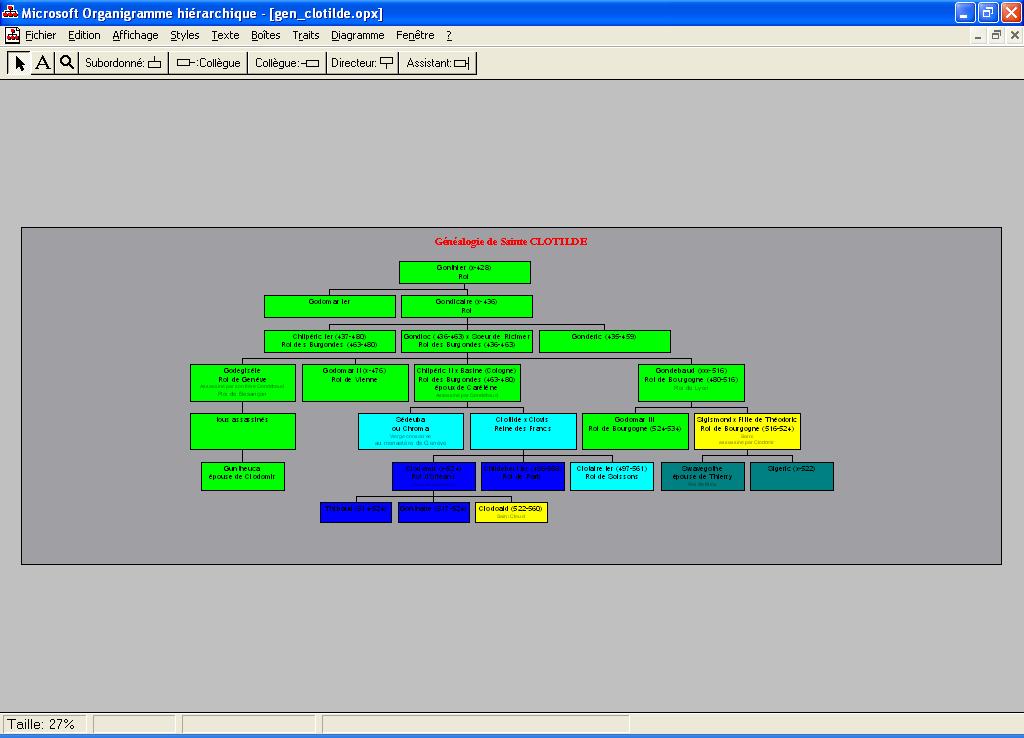
Task: Activate the text tool (A)
Action: [43, 63]
